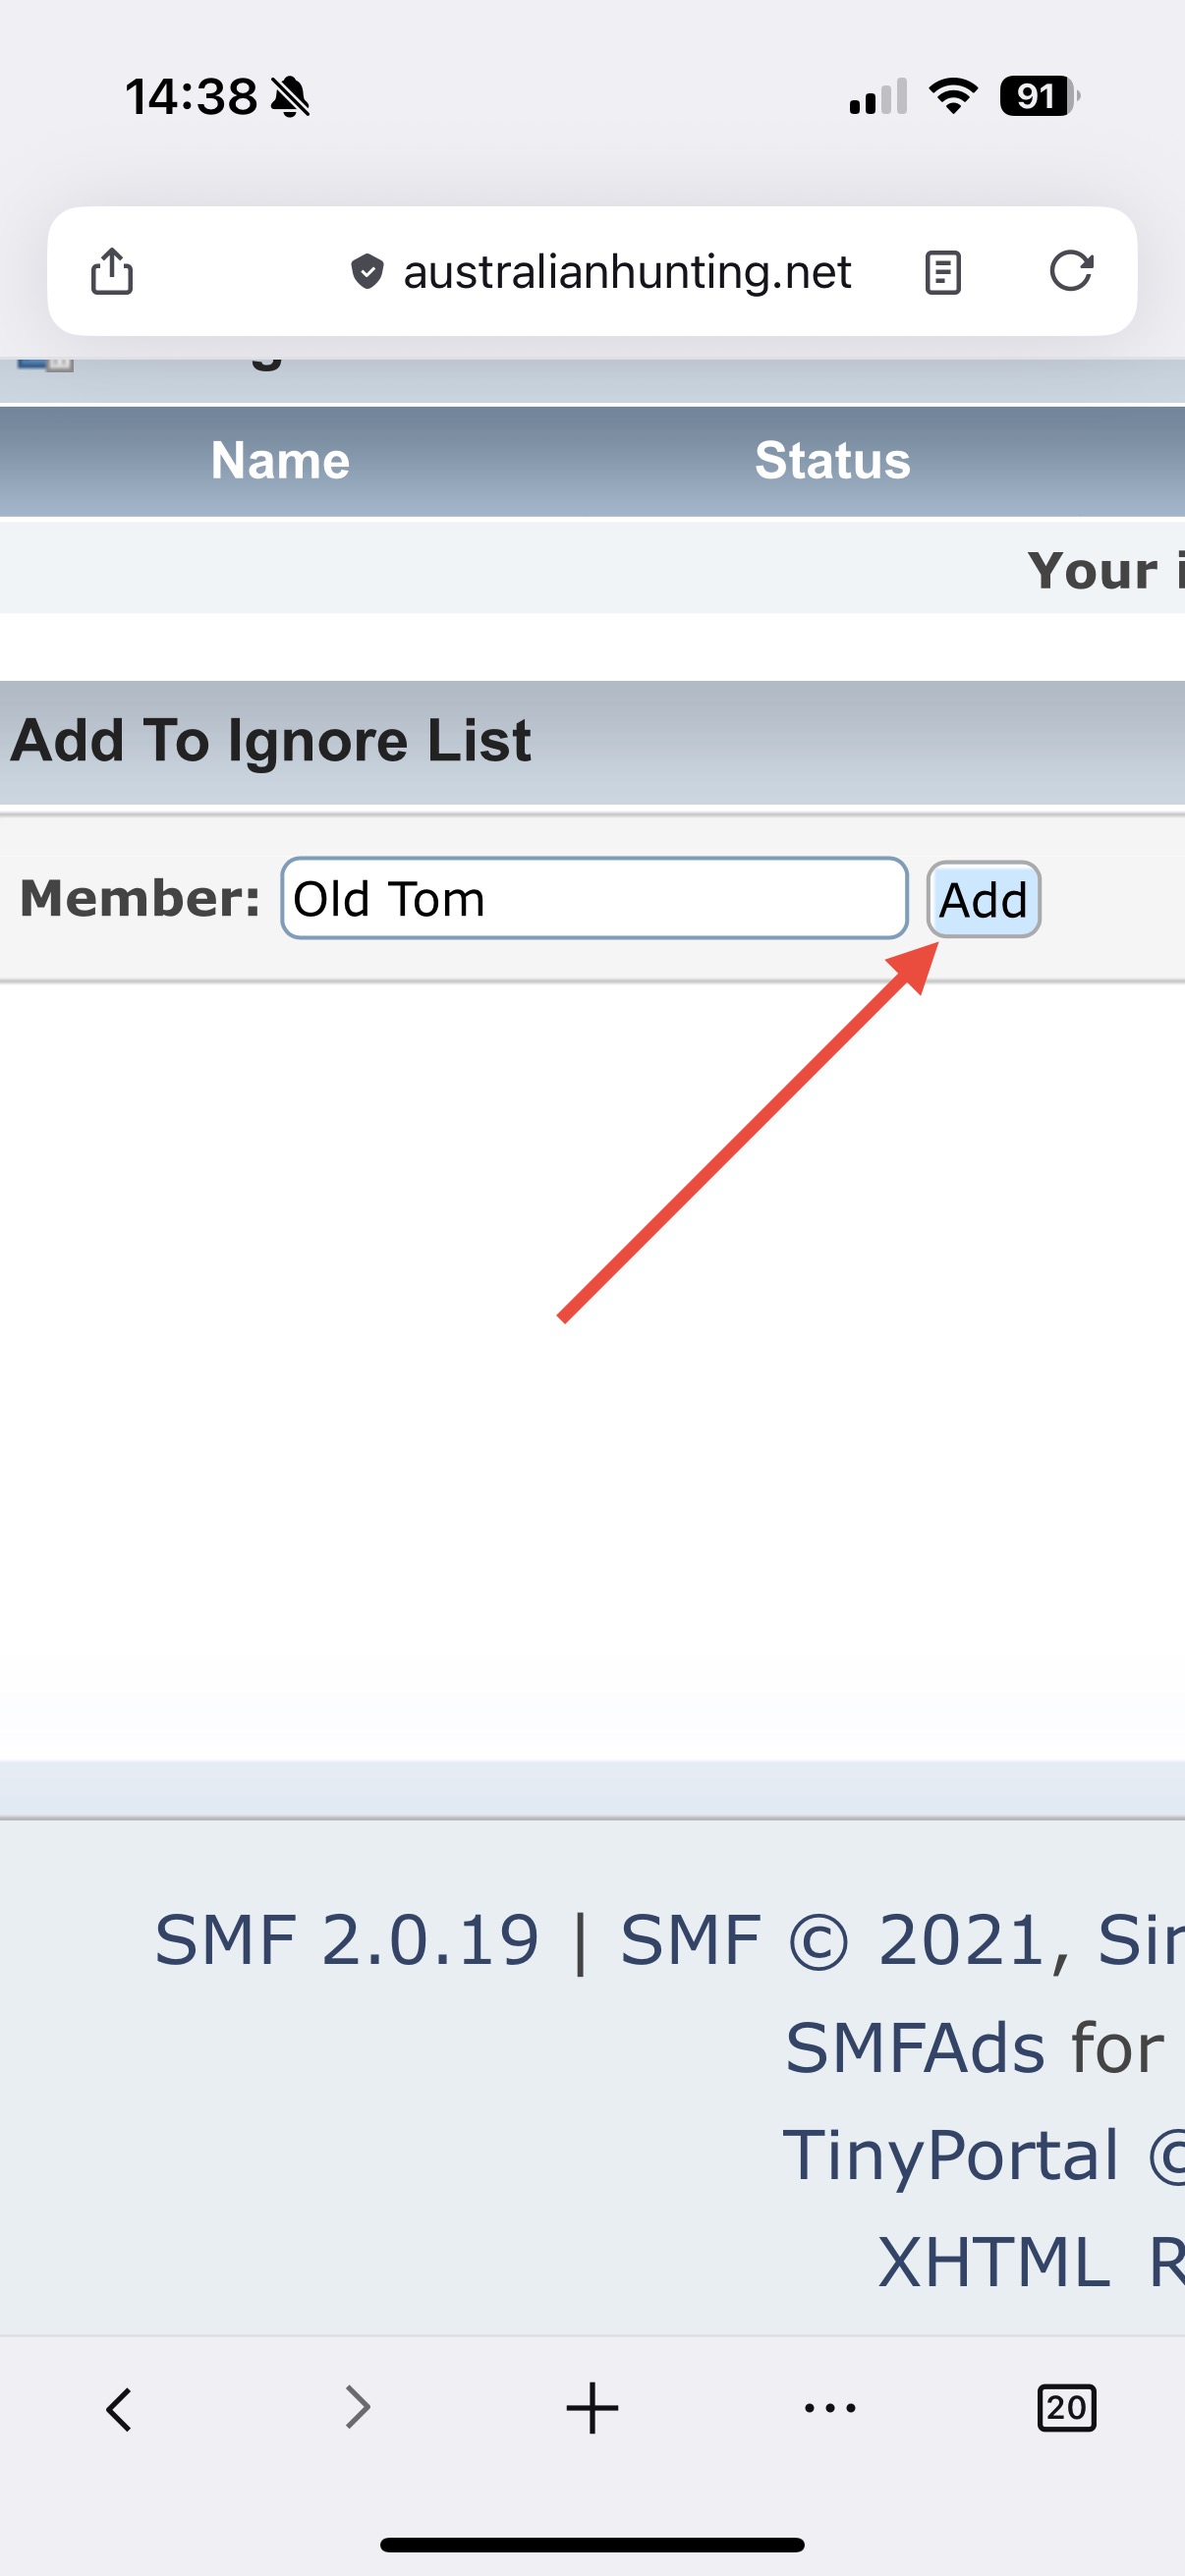Tap the reload page icon
Viewport: 1185px width, 2576px height.
click(x=1070, y=271)
